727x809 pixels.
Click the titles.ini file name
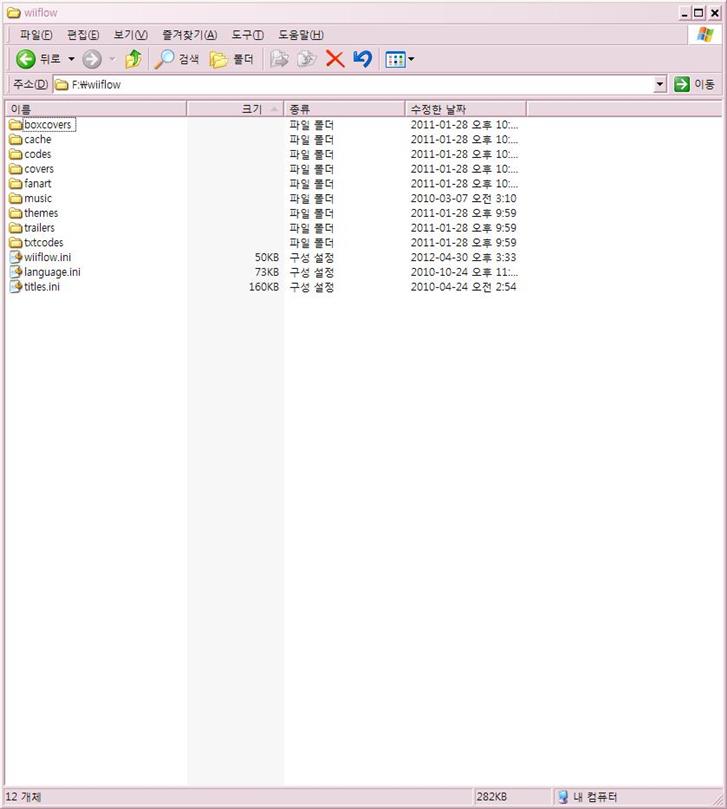[x=42, y=286]
